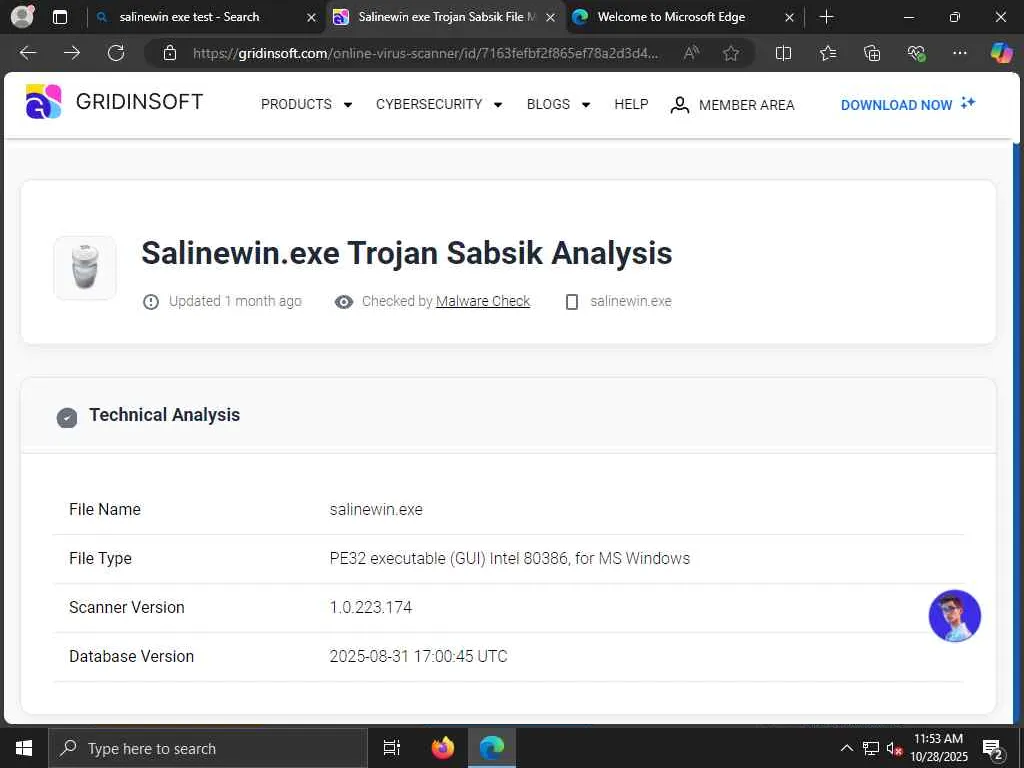Go to MEMBER AREA
This screenshot has height=768, width=1024.
tap(732, 104)
